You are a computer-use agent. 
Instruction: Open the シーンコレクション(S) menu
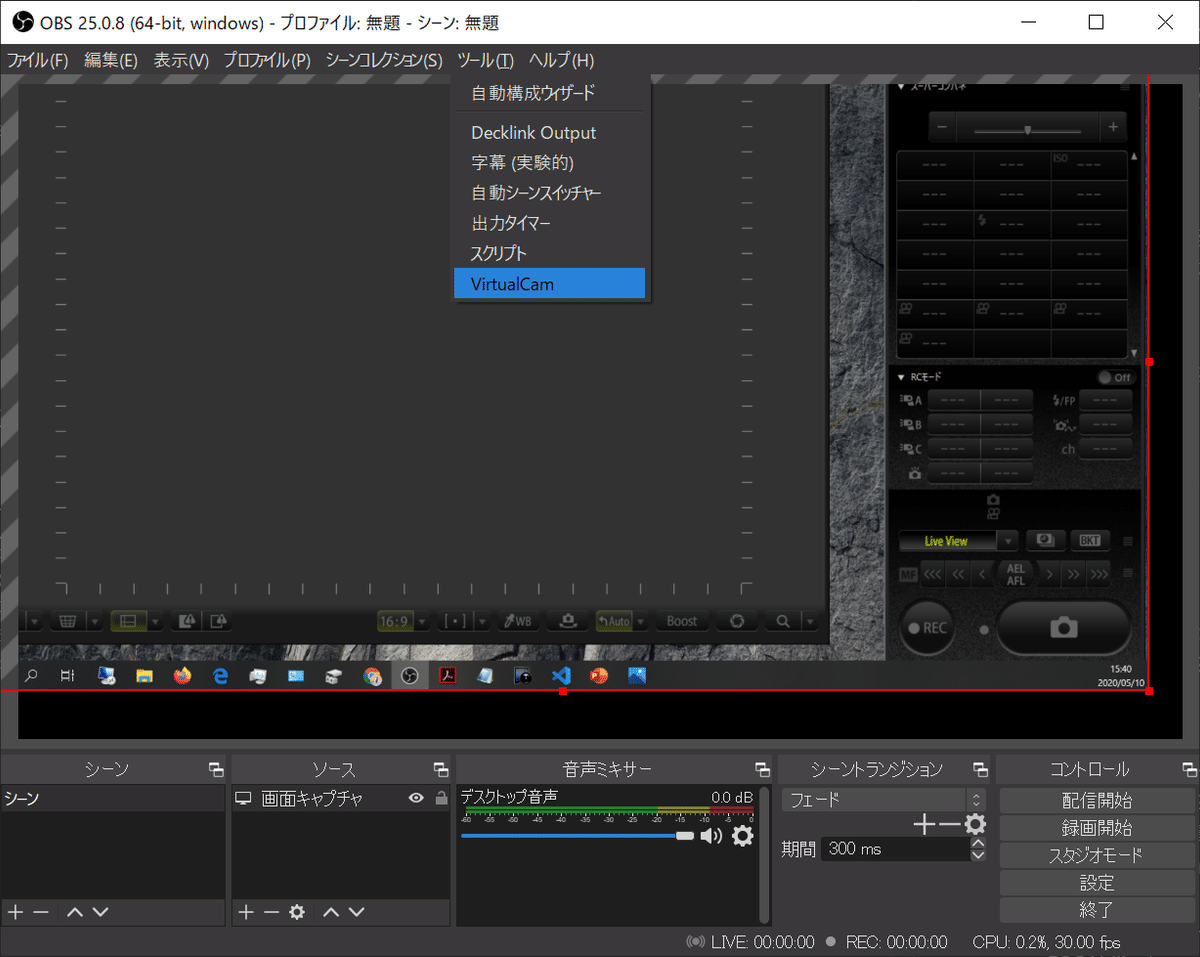(384, 60)
